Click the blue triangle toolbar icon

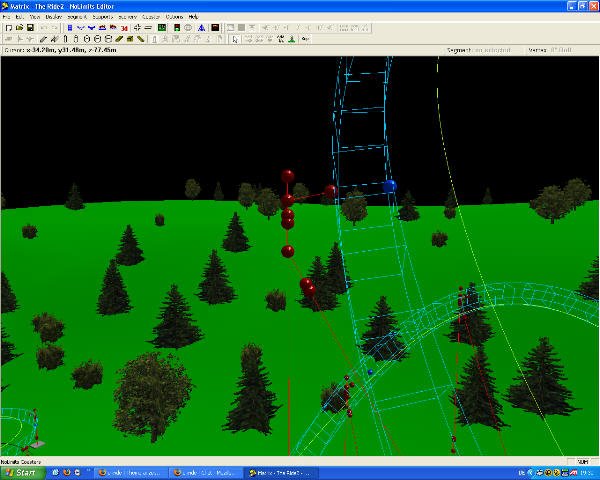[201, 28]
